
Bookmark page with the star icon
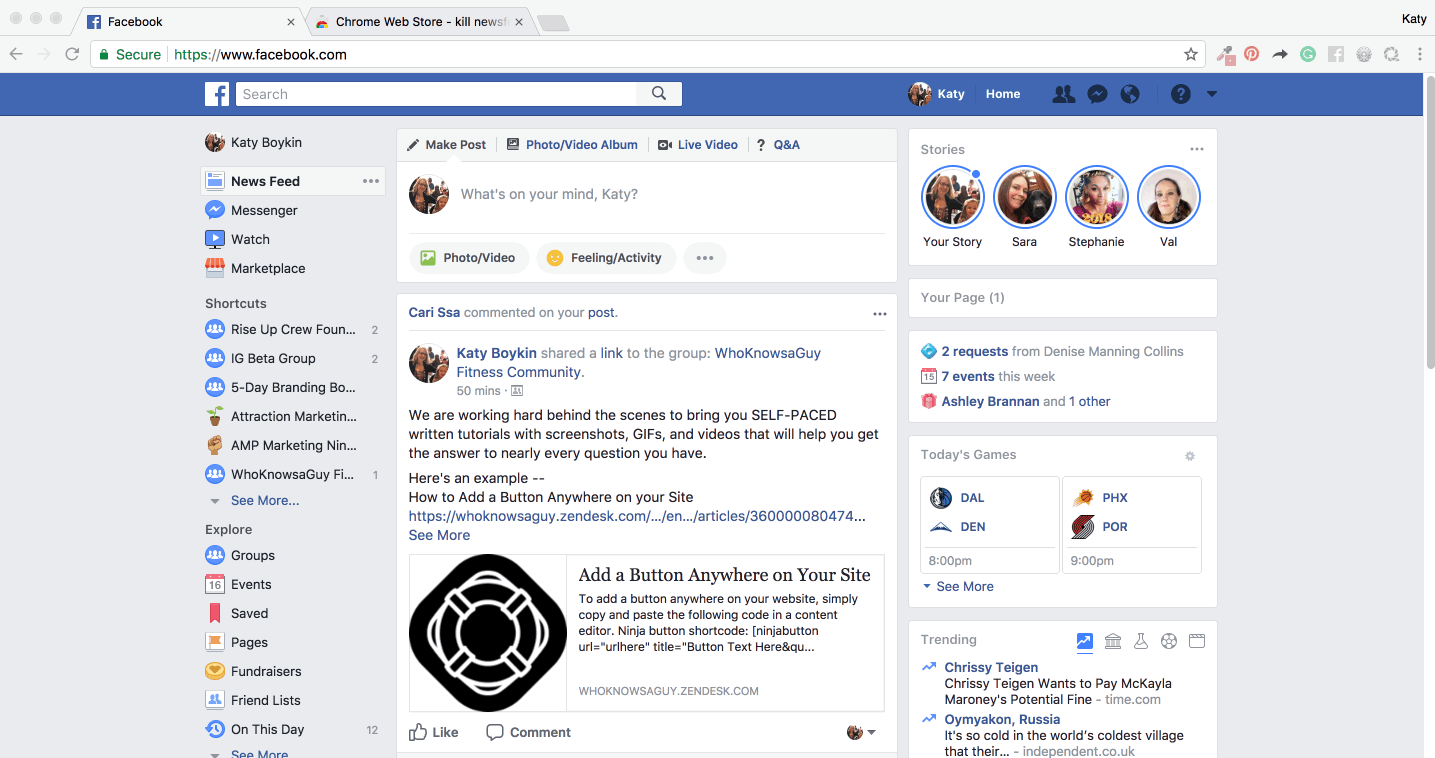(x=1191, y=55)
